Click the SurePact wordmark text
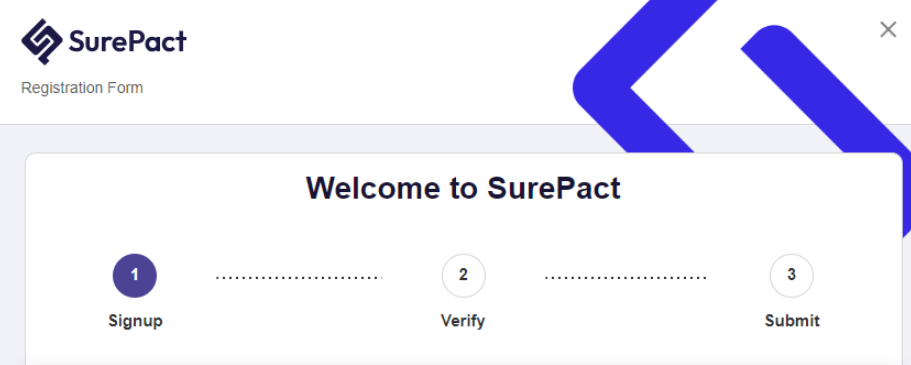This screenshot has height=365, width=911. (128, 42)
